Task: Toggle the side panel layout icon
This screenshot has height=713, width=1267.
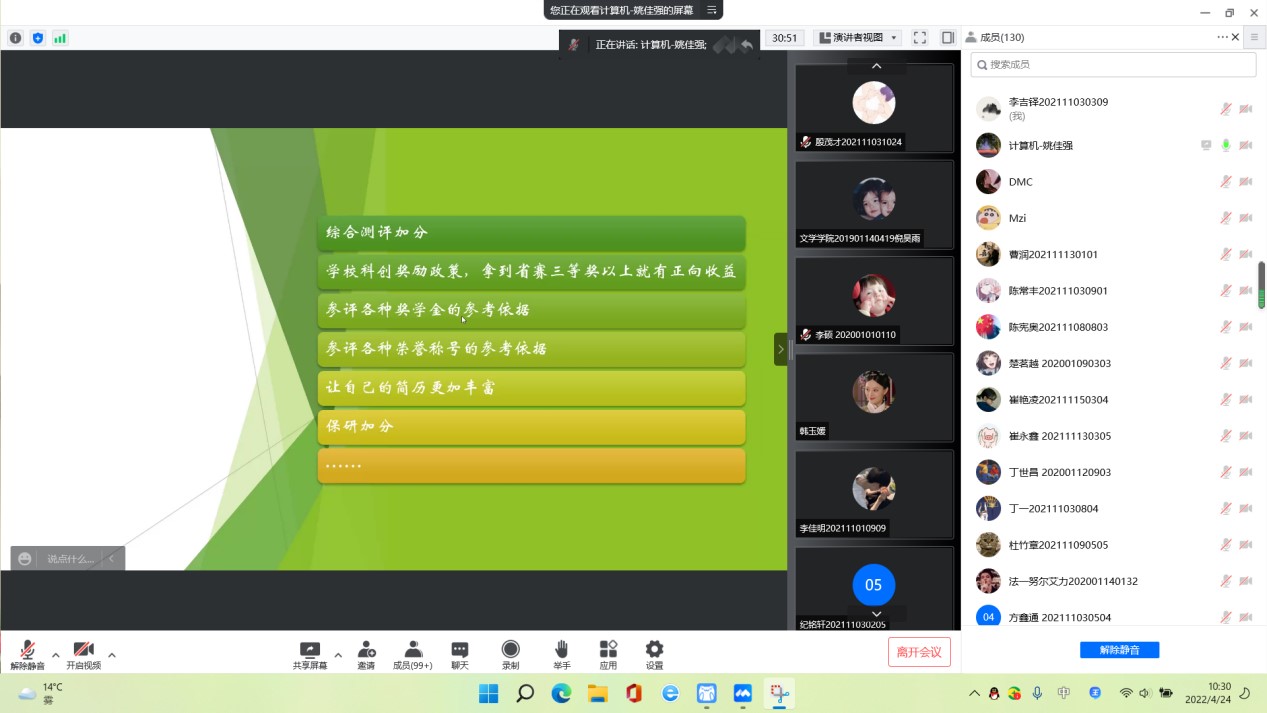Action: point(948,38)
